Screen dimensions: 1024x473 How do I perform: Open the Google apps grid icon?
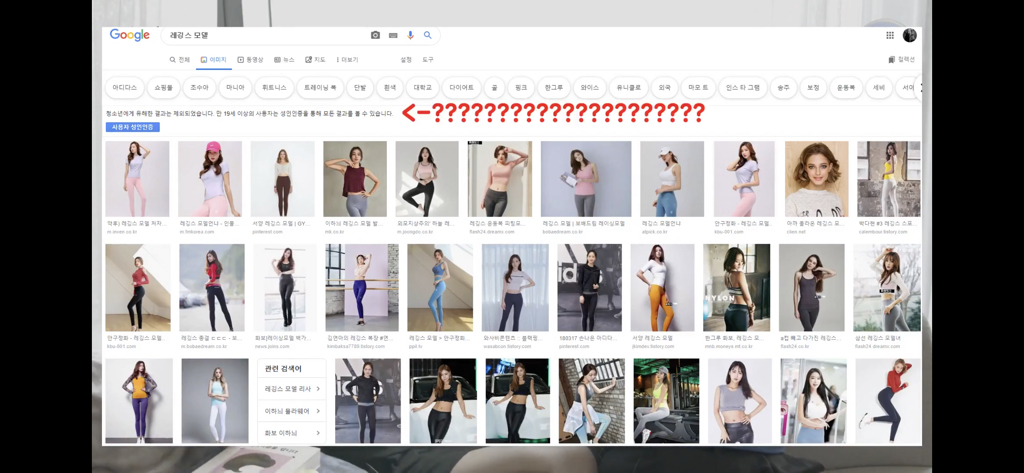coord(889,35)
